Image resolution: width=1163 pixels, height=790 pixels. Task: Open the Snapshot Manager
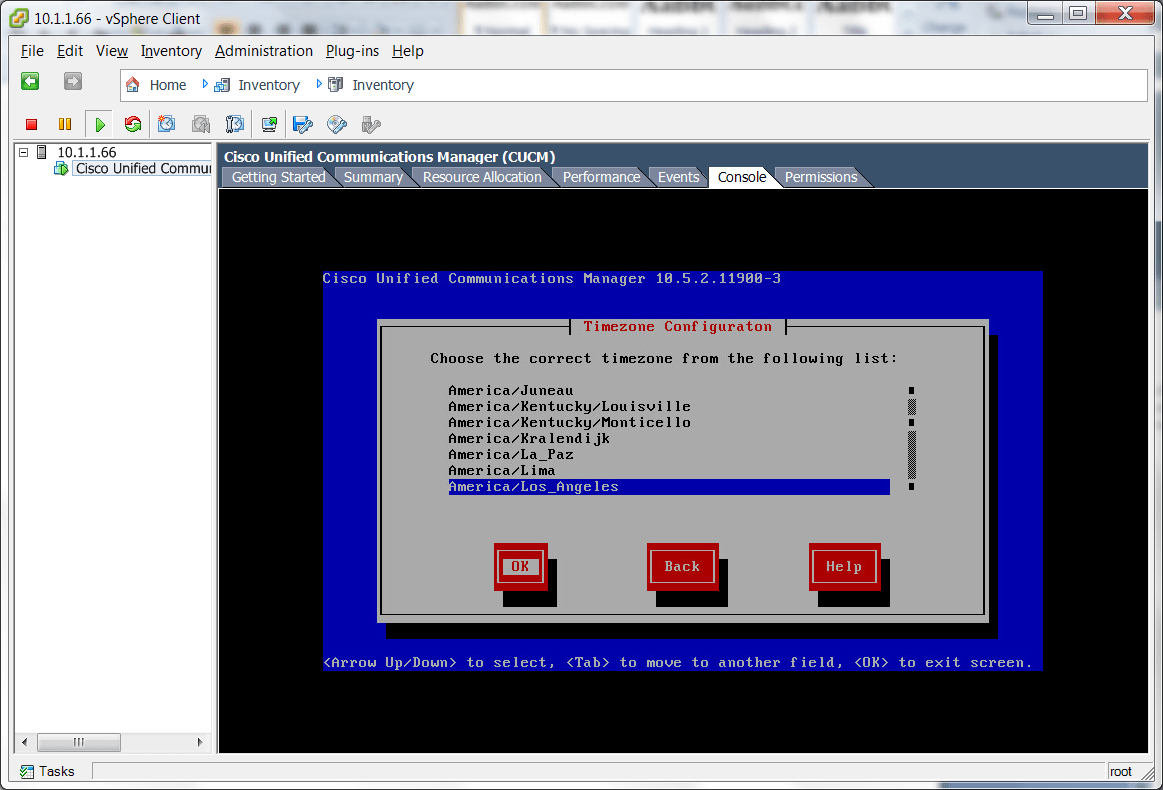point(235,125)
